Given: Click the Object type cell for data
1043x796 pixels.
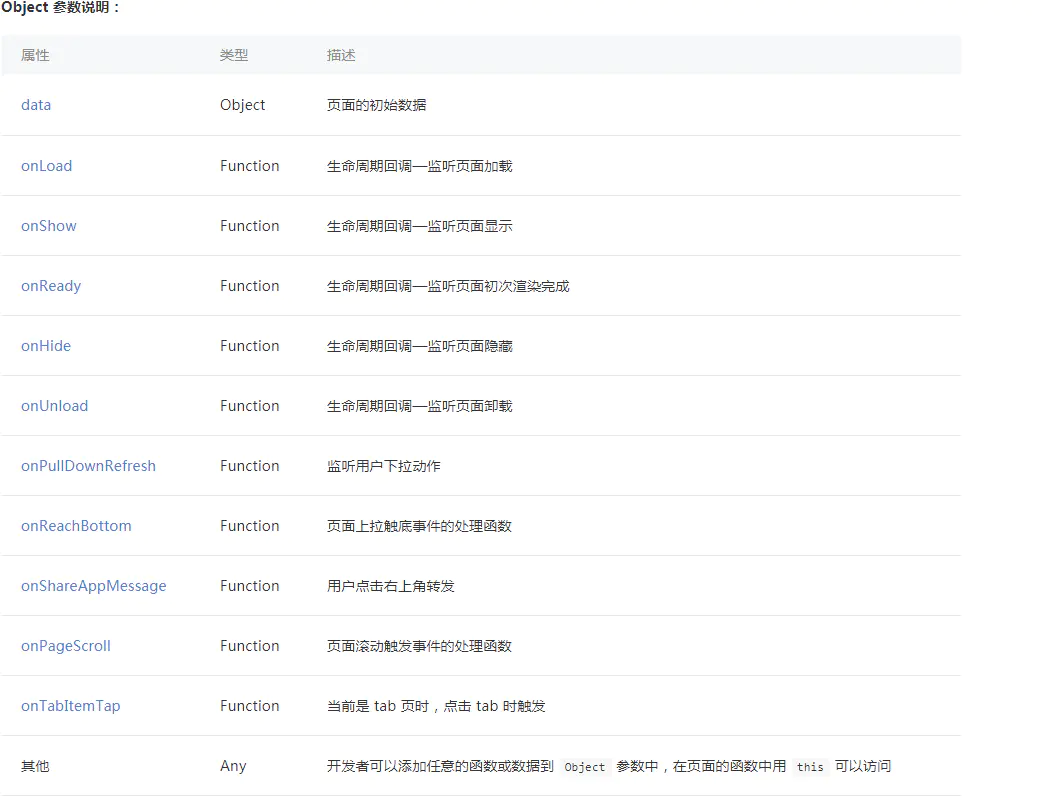Looking at the screenshot, I should tap(242, 105).
